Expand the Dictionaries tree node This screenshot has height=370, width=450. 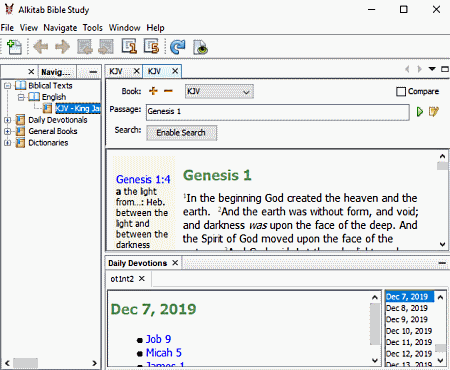7,143
